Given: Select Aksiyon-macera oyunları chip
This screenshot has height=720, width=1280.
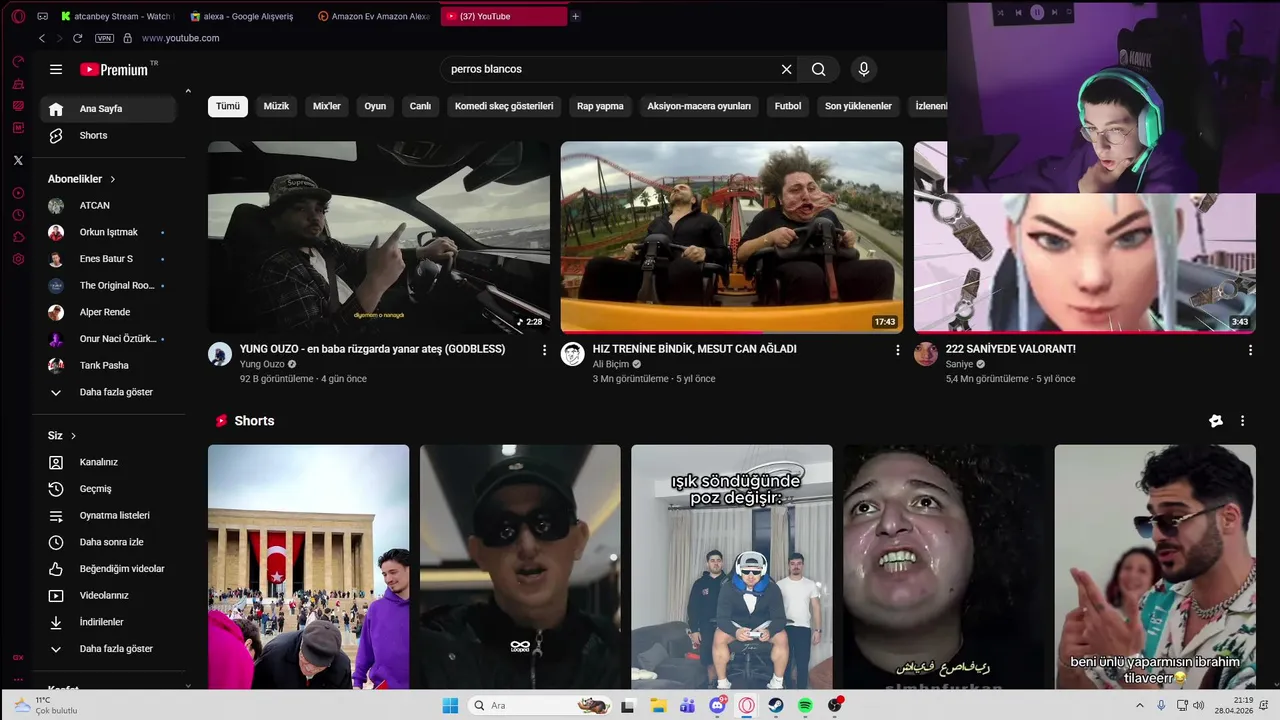Looking at the screenshot, I should click(x=699, y=106).
